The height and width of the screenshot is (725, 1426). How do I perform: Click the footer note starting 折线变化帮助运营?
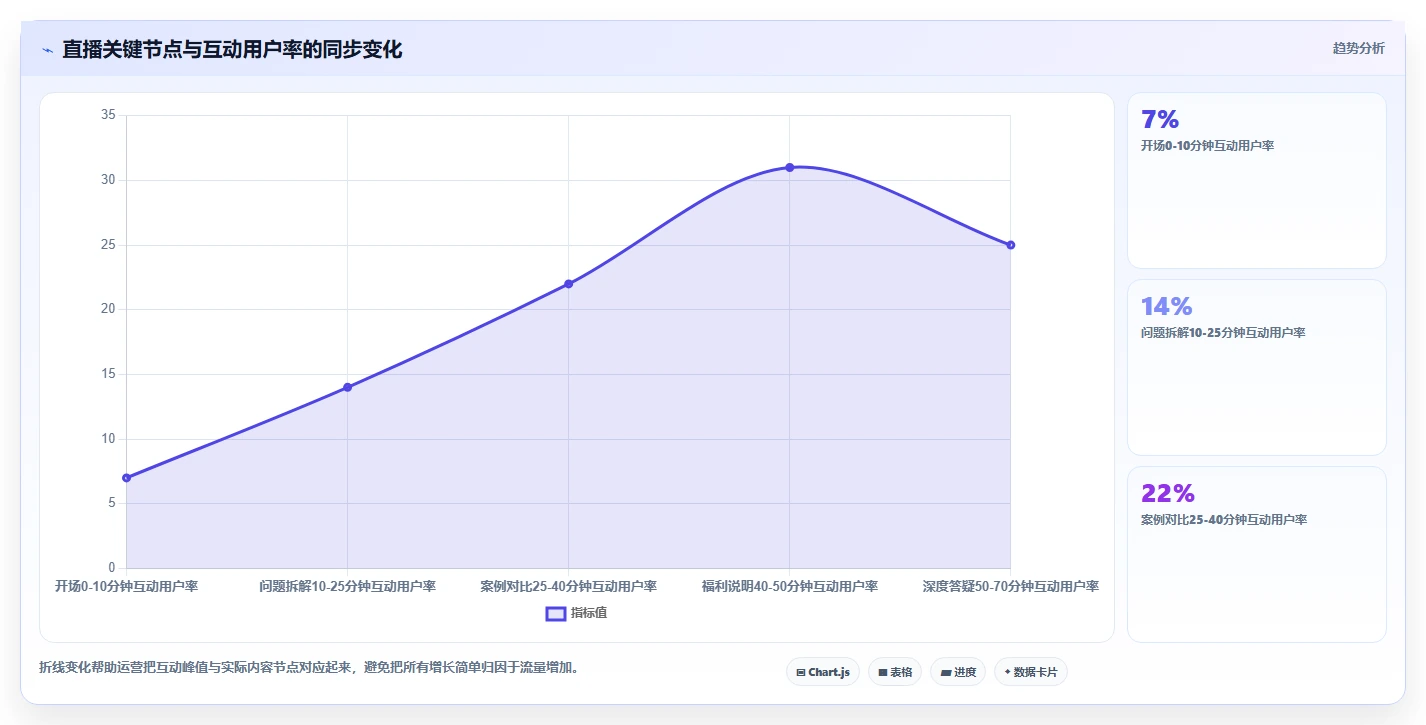pyautogui.click(x=309, y=667)
